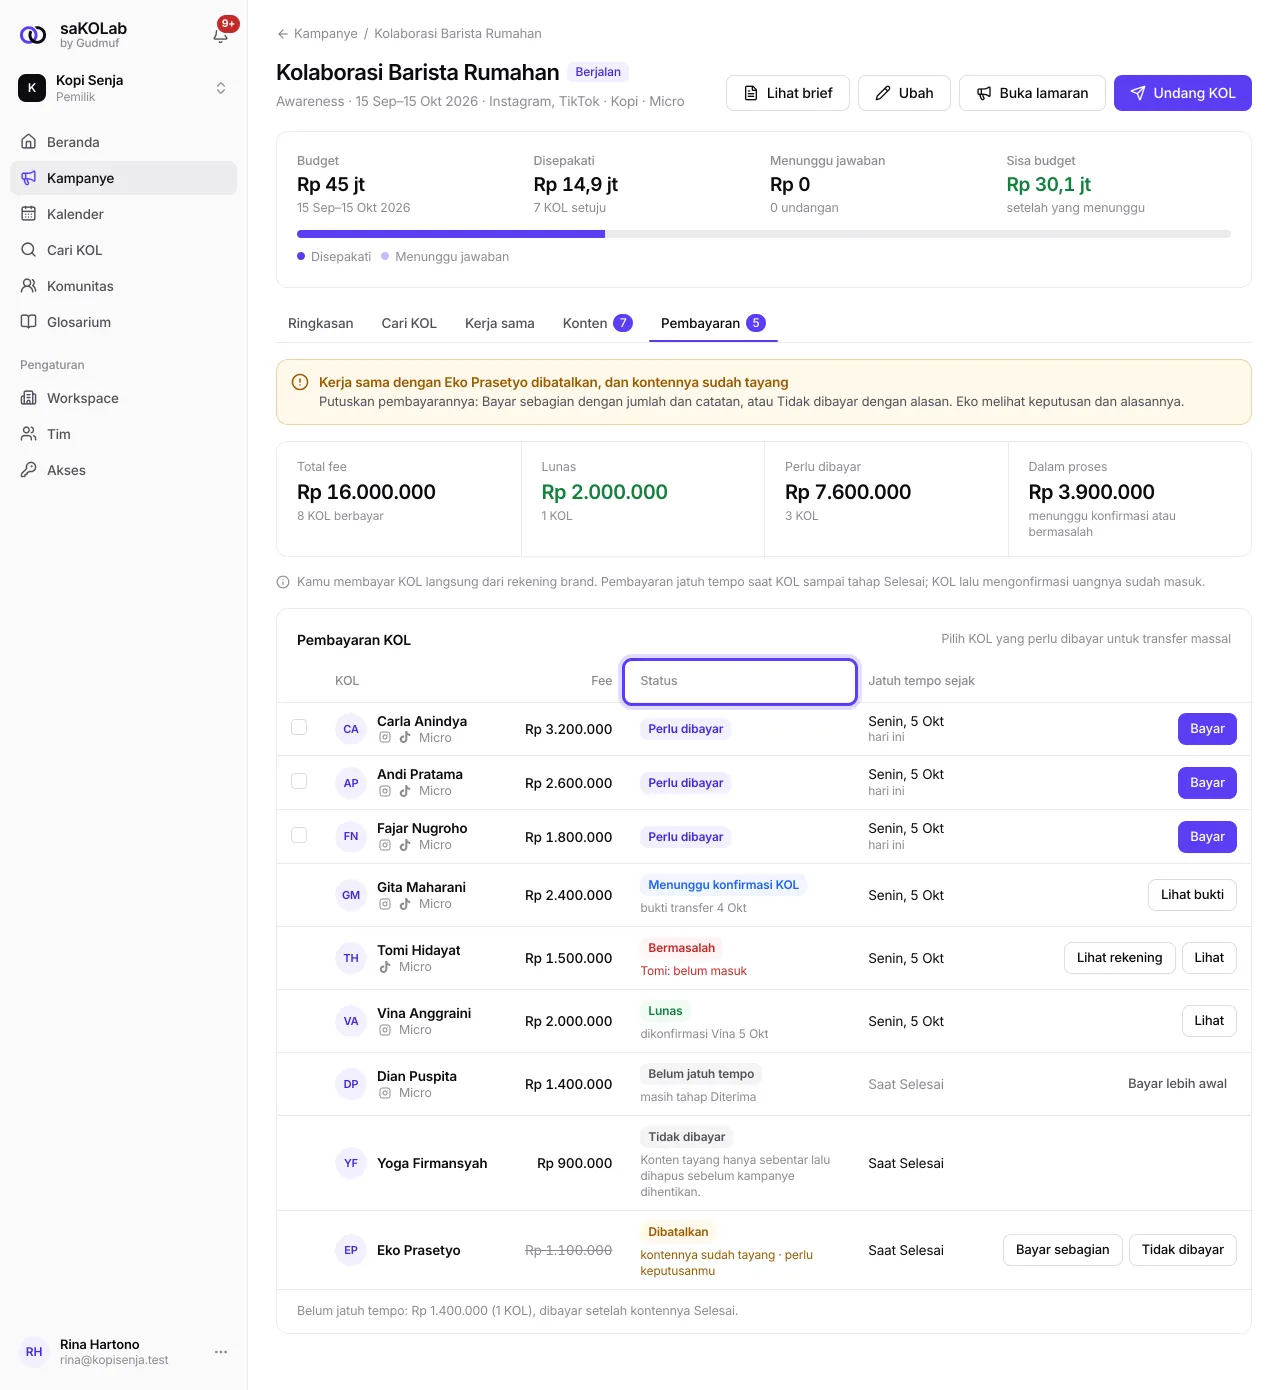Check Fajar Nugroho's row checkbox

point(299,834)
